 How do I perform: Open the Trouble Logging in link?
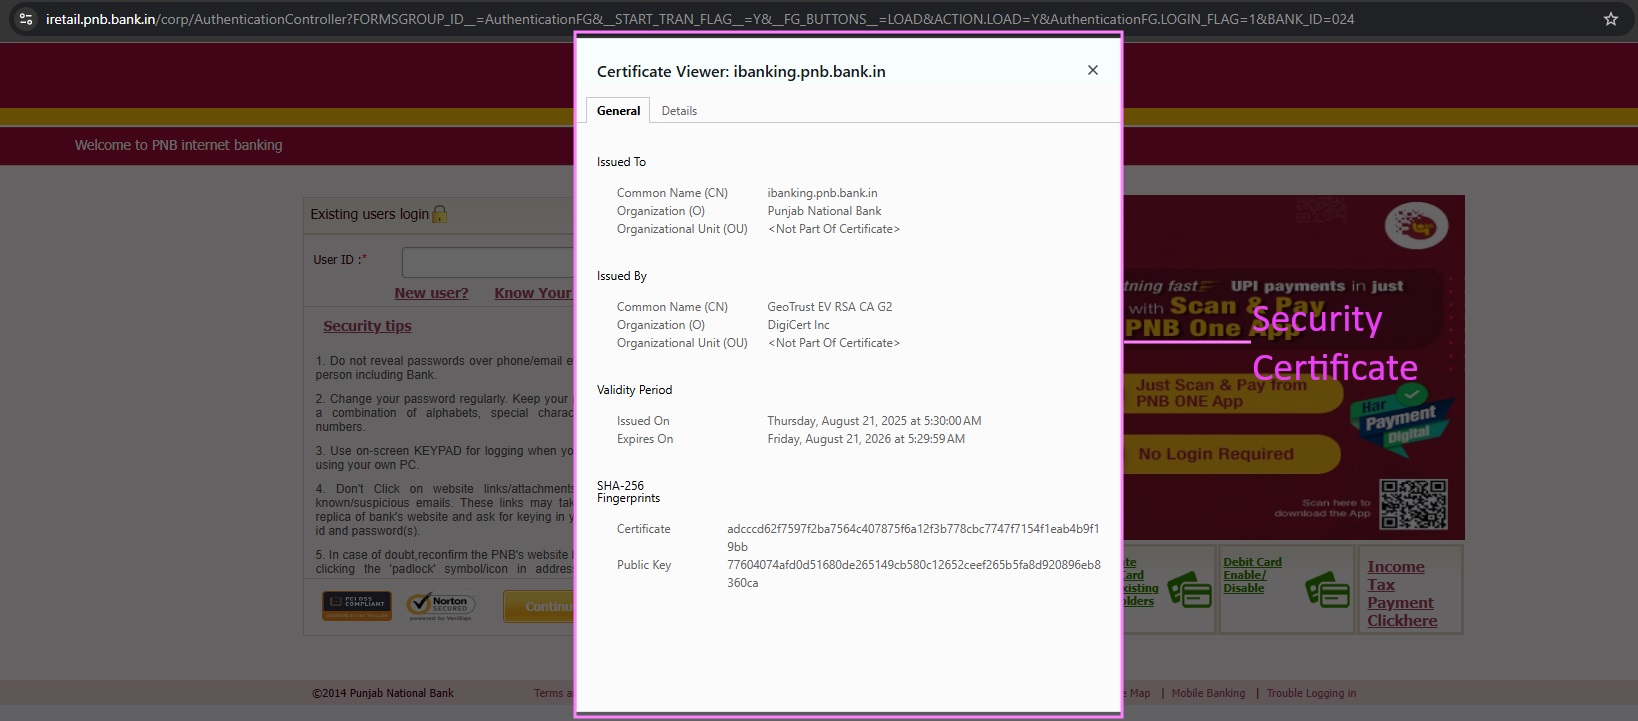click(1311, 693)
